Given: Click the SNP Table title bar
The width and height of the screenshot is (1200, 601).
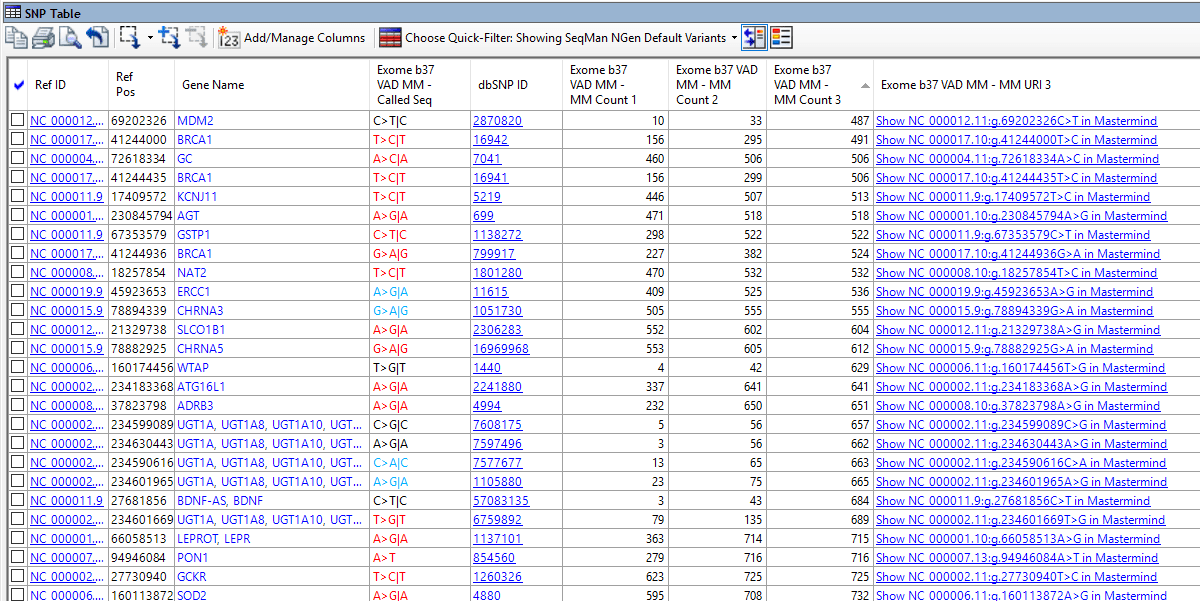Looking at the screenshot, I should click(60, 11).
